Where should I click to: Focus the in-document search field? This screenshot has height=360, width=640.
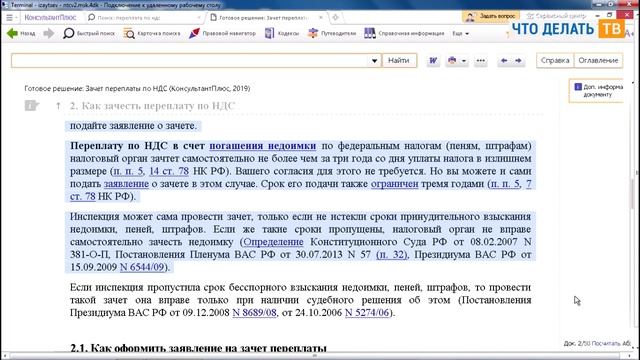tap(190, 60)
